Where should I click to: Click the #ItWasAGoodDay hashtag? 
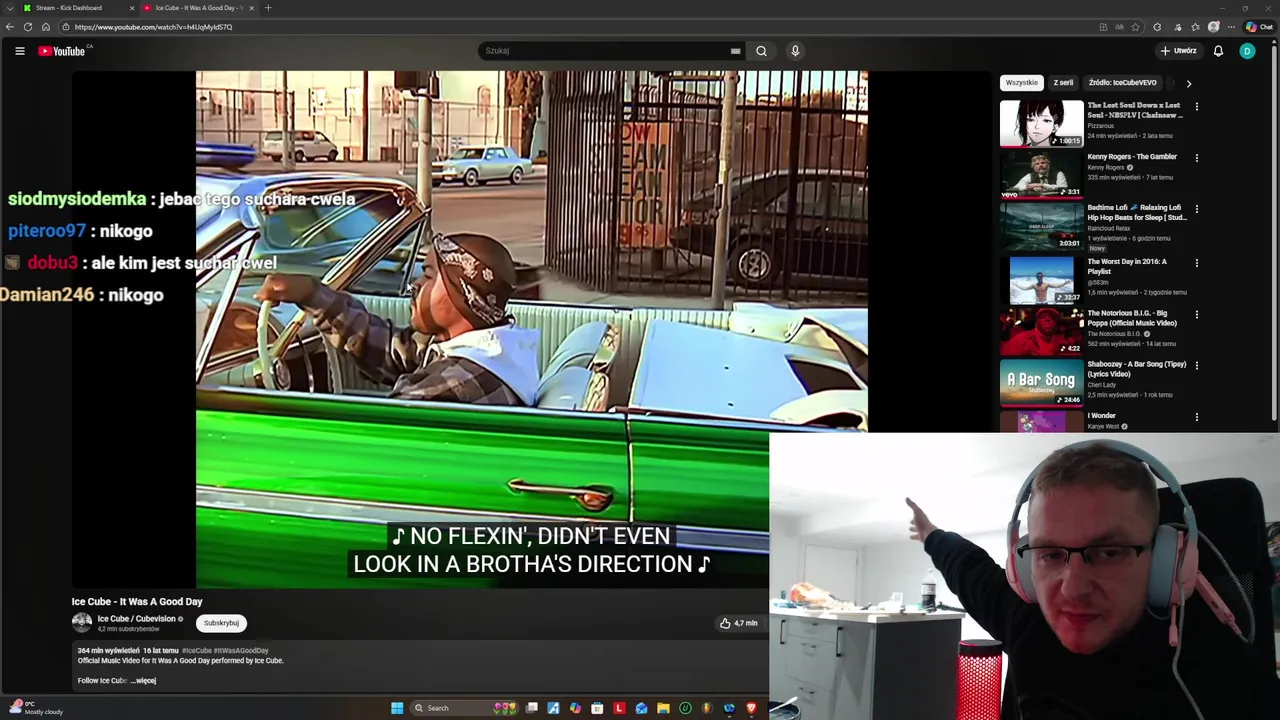(240, 651)
